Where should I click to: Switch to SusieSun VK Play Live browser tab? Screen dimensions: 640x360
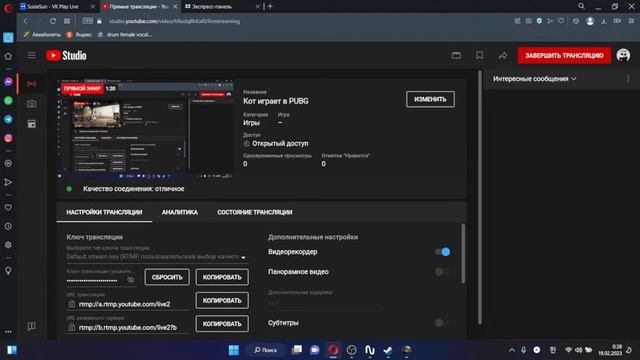(57, 7)
